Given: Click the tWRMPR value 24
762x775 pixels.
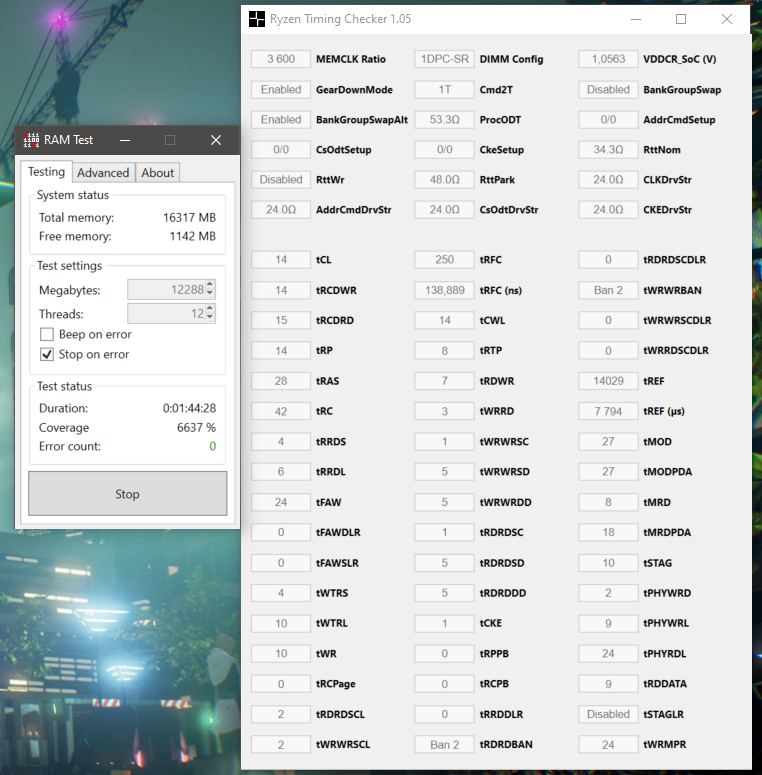Looking at the screenshot, I should point(608,744).
